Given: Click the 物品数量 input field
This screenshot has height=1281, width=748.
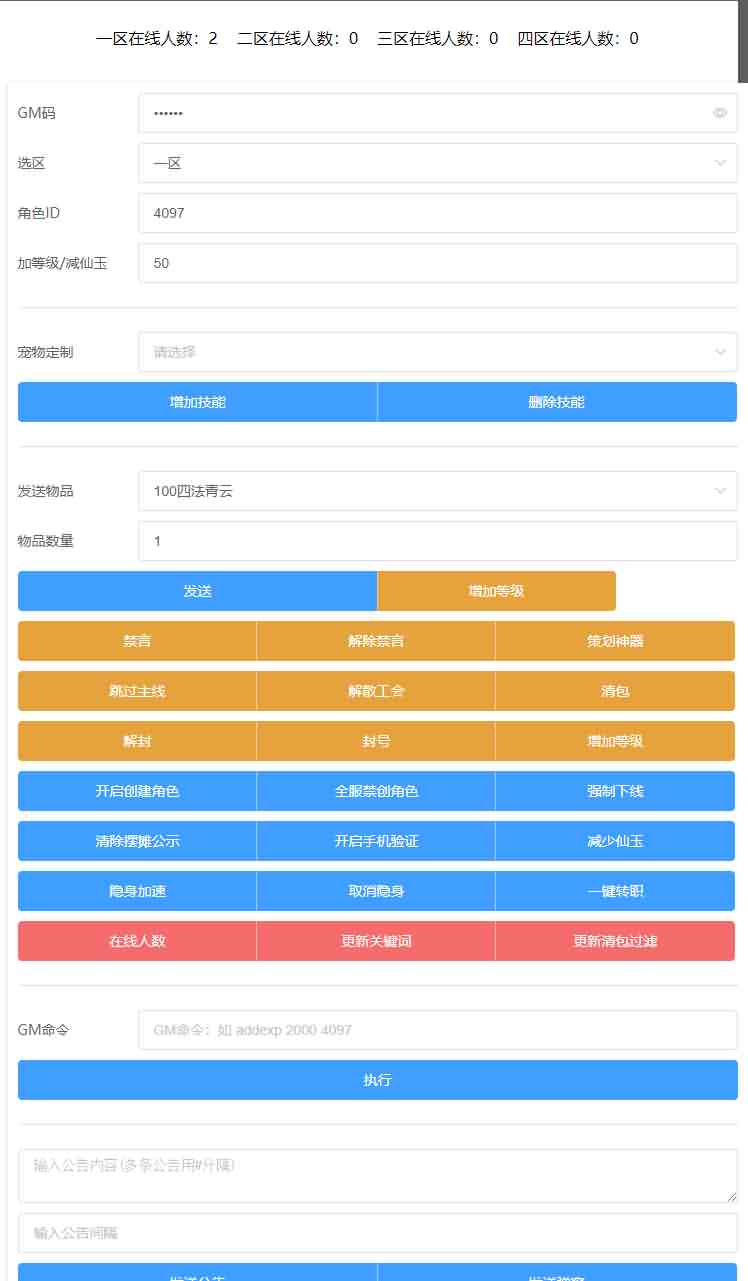Looking at the screenshot, I should coord(438,541).
